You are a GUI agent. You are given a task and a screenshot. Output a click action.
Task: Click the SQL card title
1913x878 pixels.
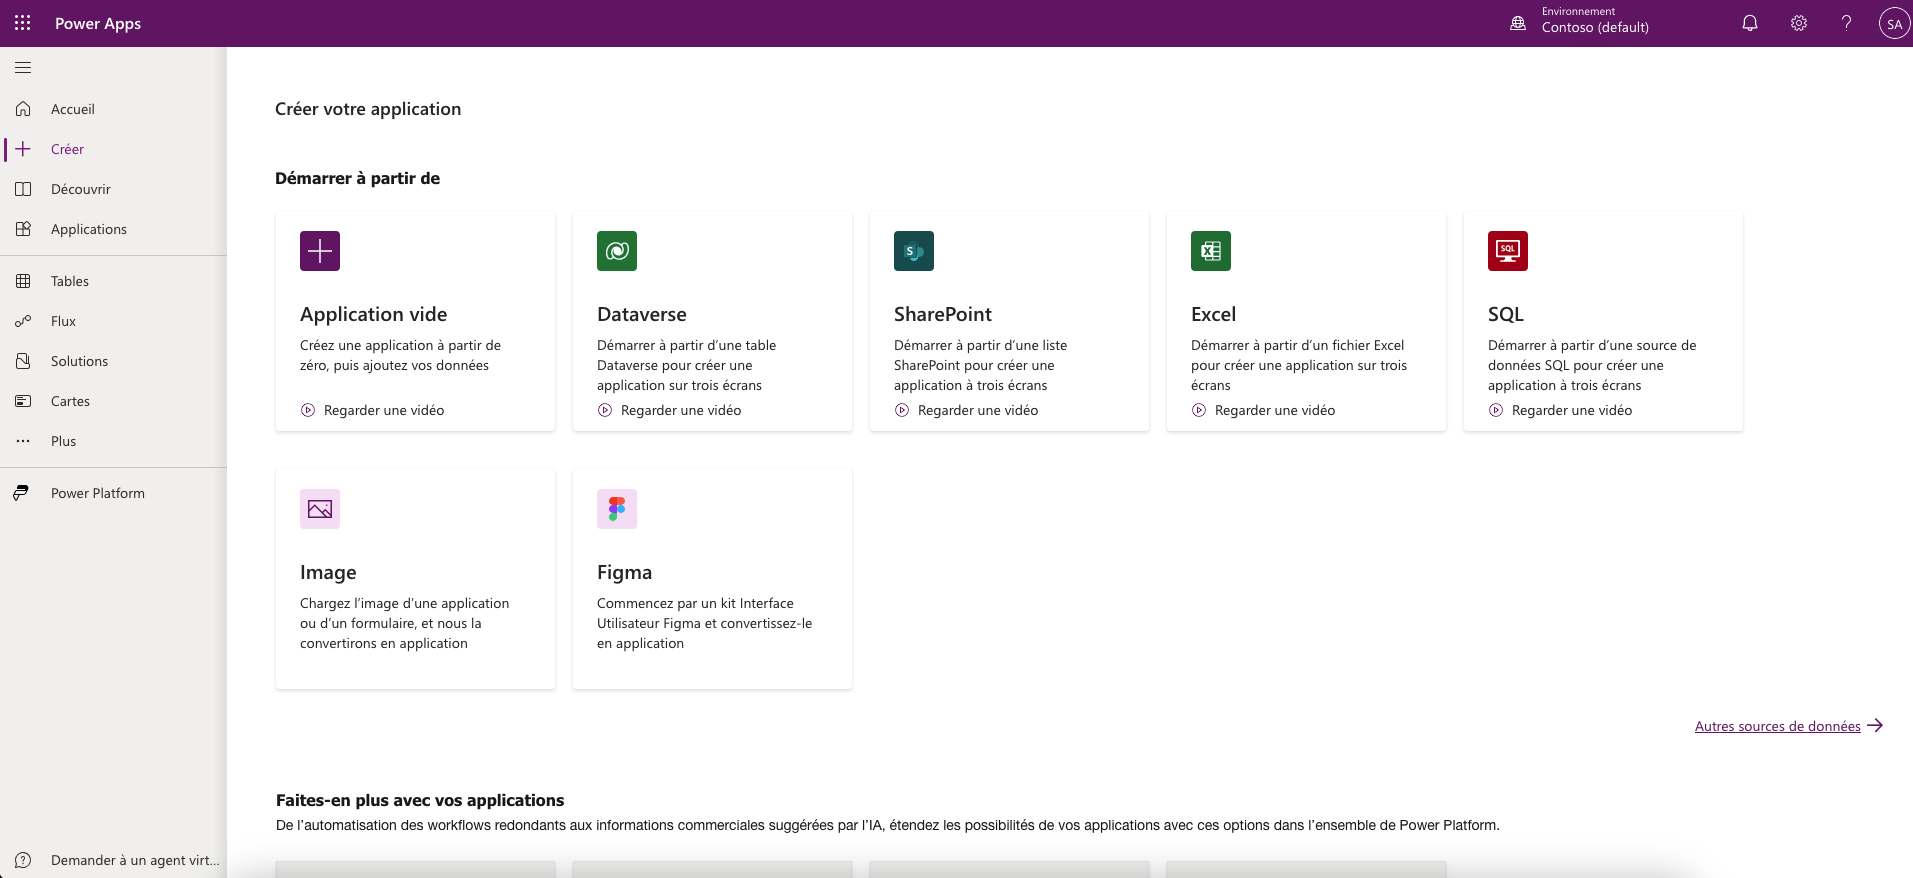1506,314
